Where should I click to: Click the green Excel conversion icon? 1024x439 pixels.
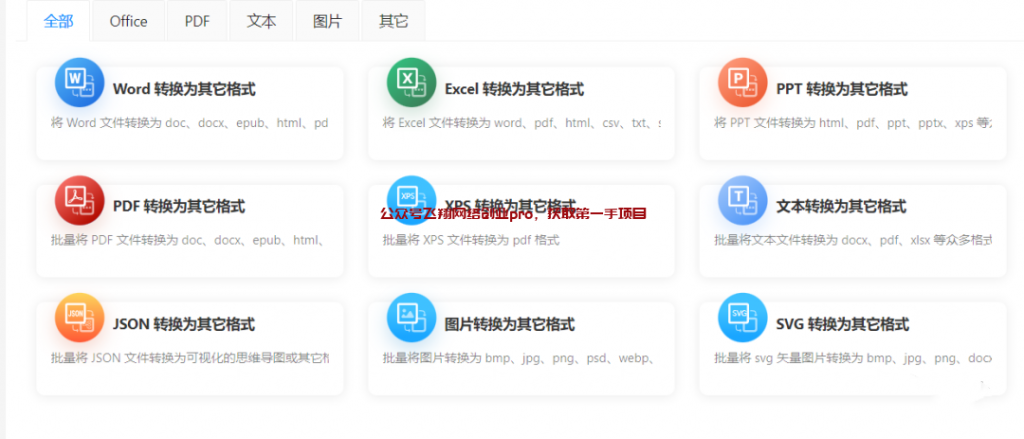tap(411, 82)
